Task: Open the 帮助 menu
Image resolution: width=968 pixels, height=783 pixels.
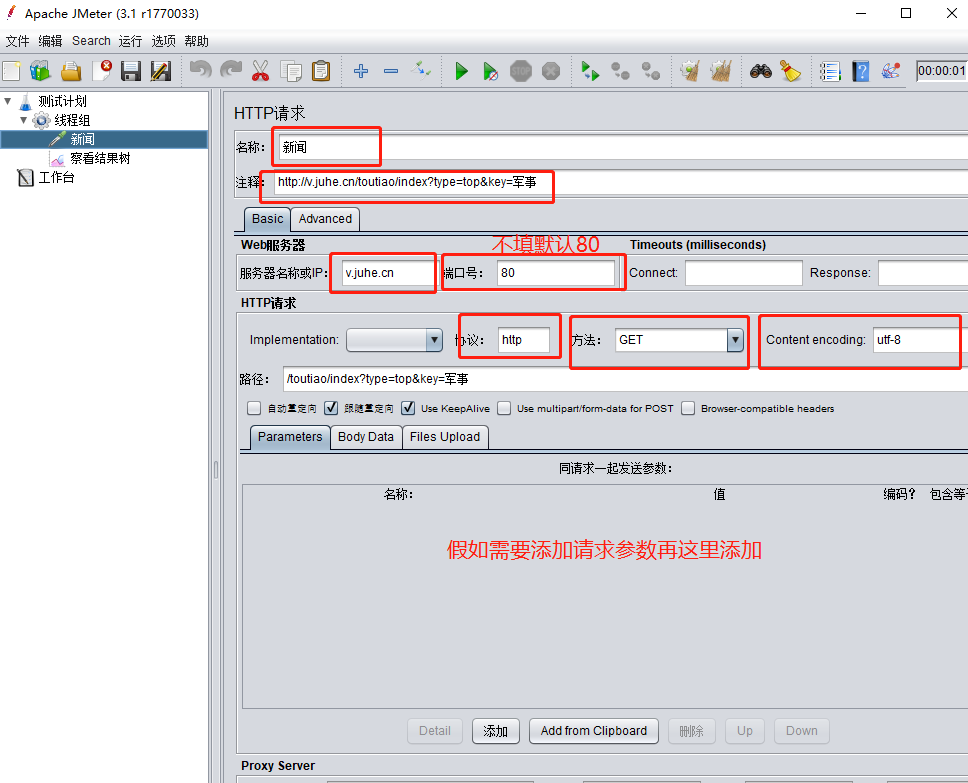Action: [x=196, y=41]
